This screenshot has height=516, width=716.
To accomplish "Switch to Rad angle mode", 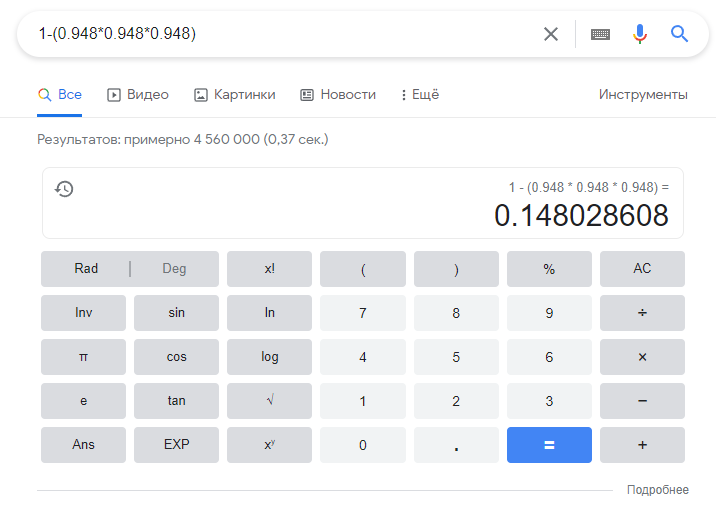I will (x=86, y=269).
